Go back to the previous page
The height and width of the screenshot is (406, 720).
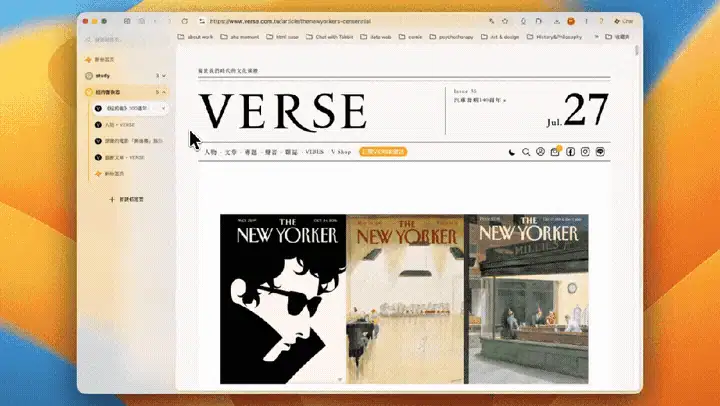[155, 21]
